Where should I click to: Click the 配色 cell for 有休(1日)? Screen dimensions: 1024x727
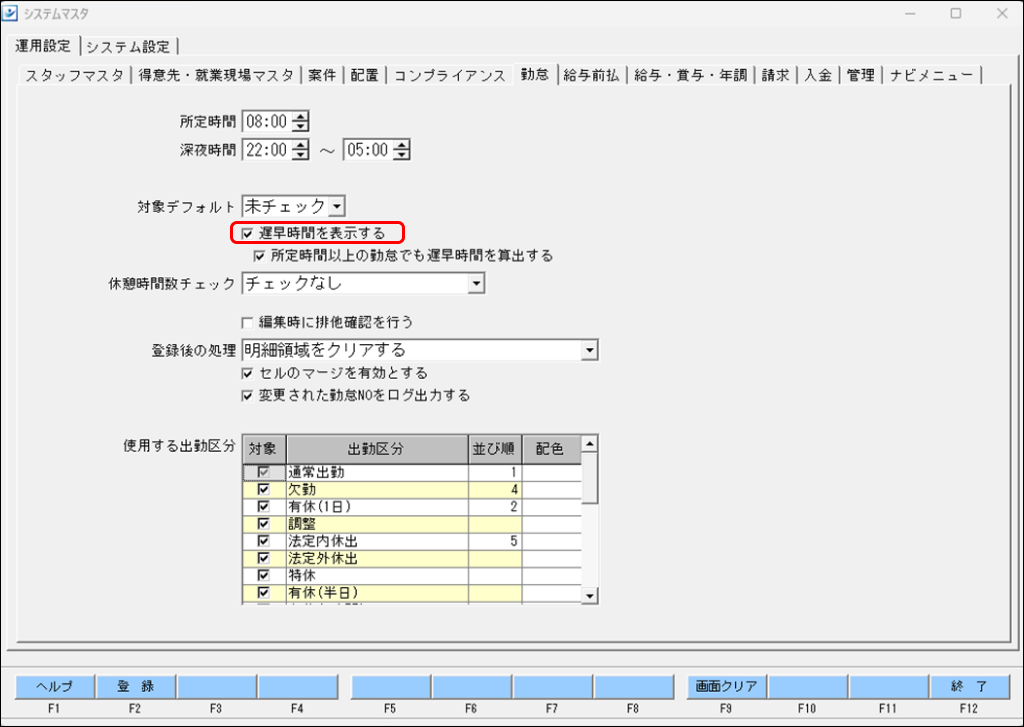[551, 506]
